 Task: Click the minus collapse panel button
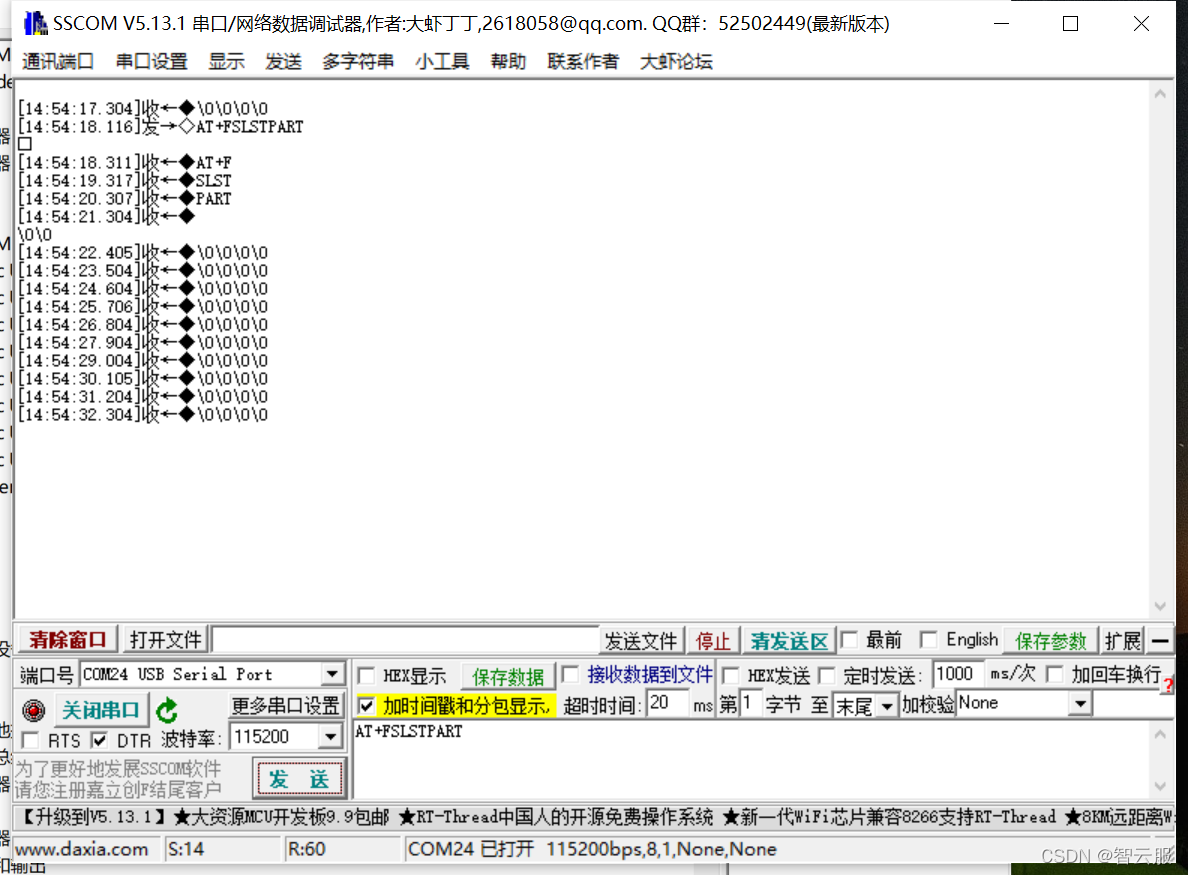1160,641
